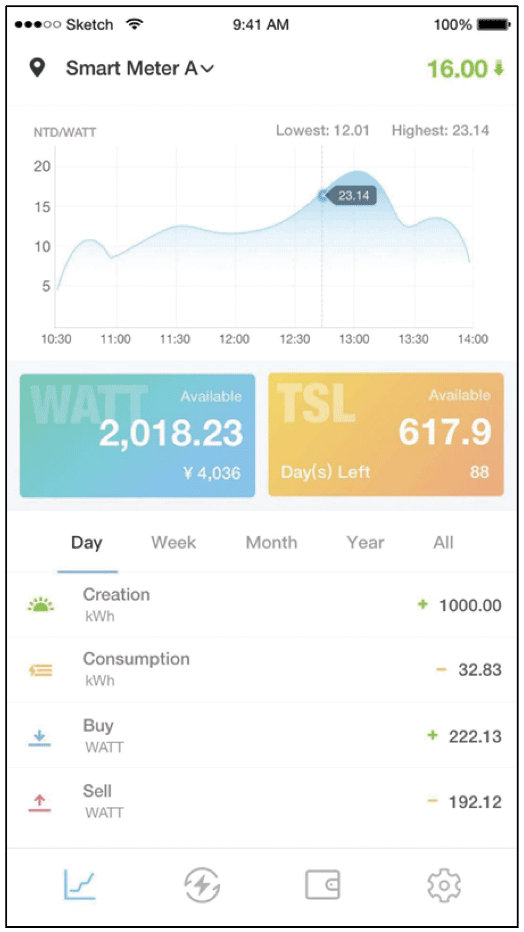Expand the Smart Meter A dropdown
524x932 pixels.
[x=140, y=68]
